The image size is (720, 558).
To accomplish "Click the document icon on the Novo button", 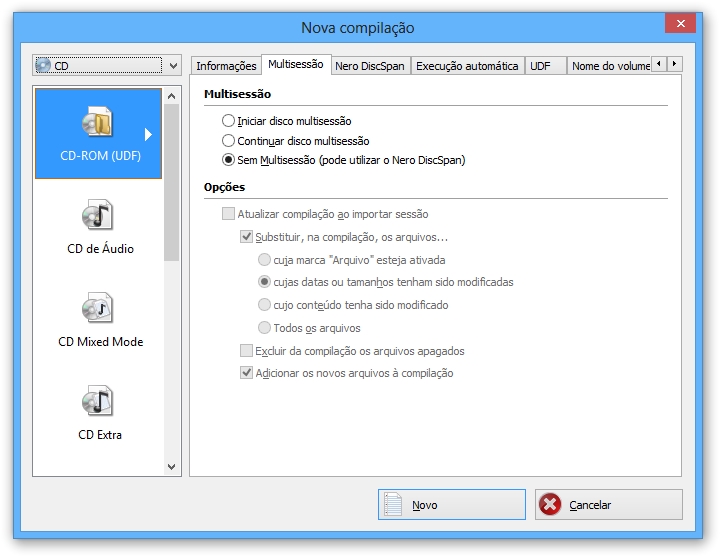I will tap(393, 504).
